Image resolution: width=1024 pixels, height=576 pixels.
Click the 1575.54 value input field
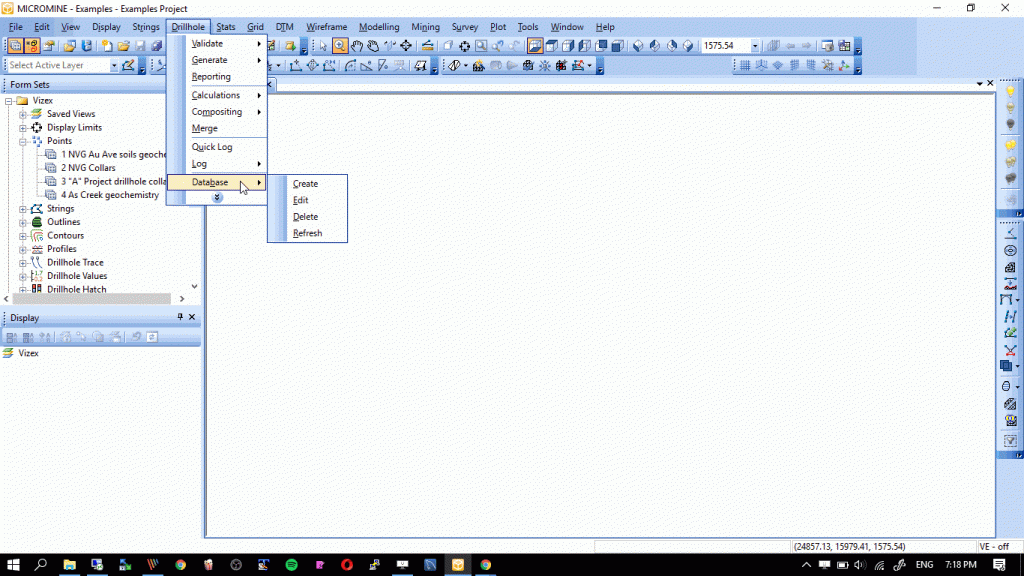click(724, 46)
